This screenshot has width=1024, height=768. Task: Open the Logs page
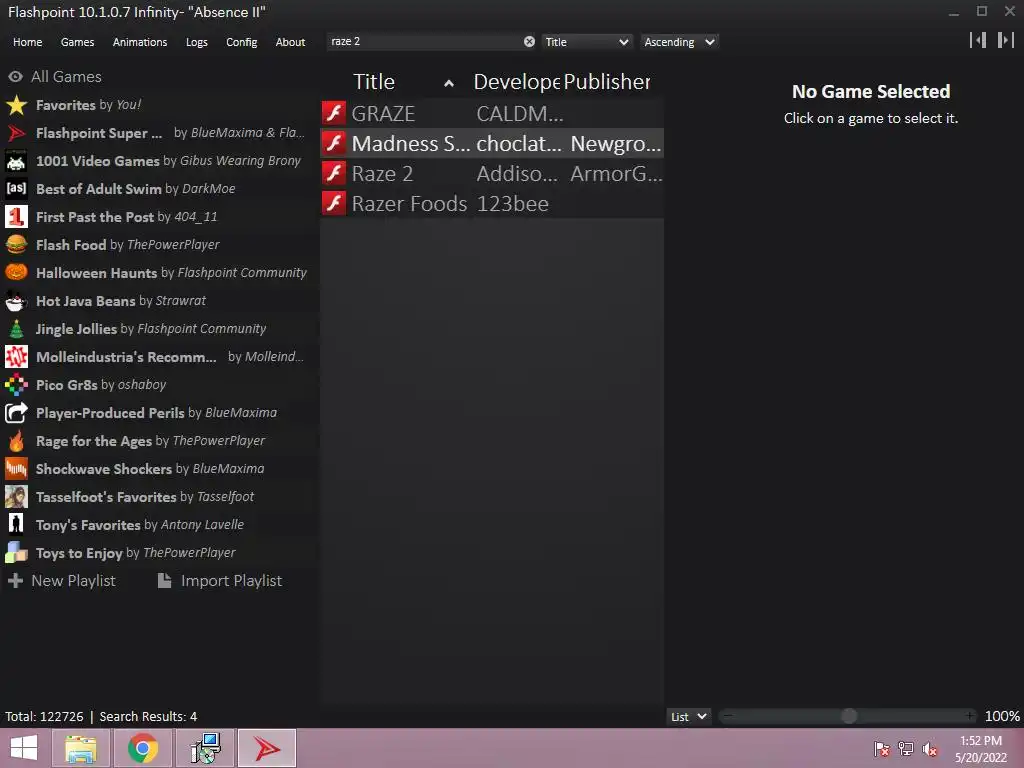pyautogui.click(x=197, y=42)
